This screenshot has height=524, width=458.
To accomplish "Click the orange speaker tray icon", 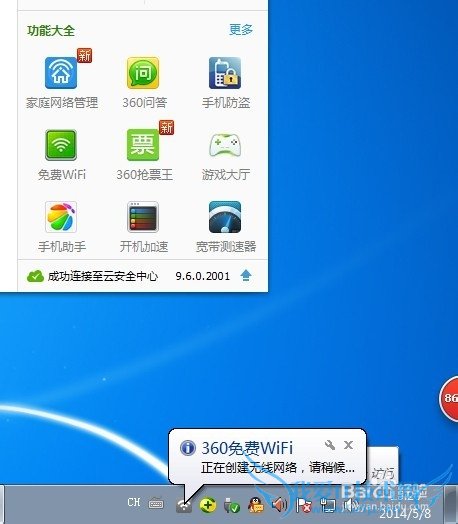I will click(279, 505).
